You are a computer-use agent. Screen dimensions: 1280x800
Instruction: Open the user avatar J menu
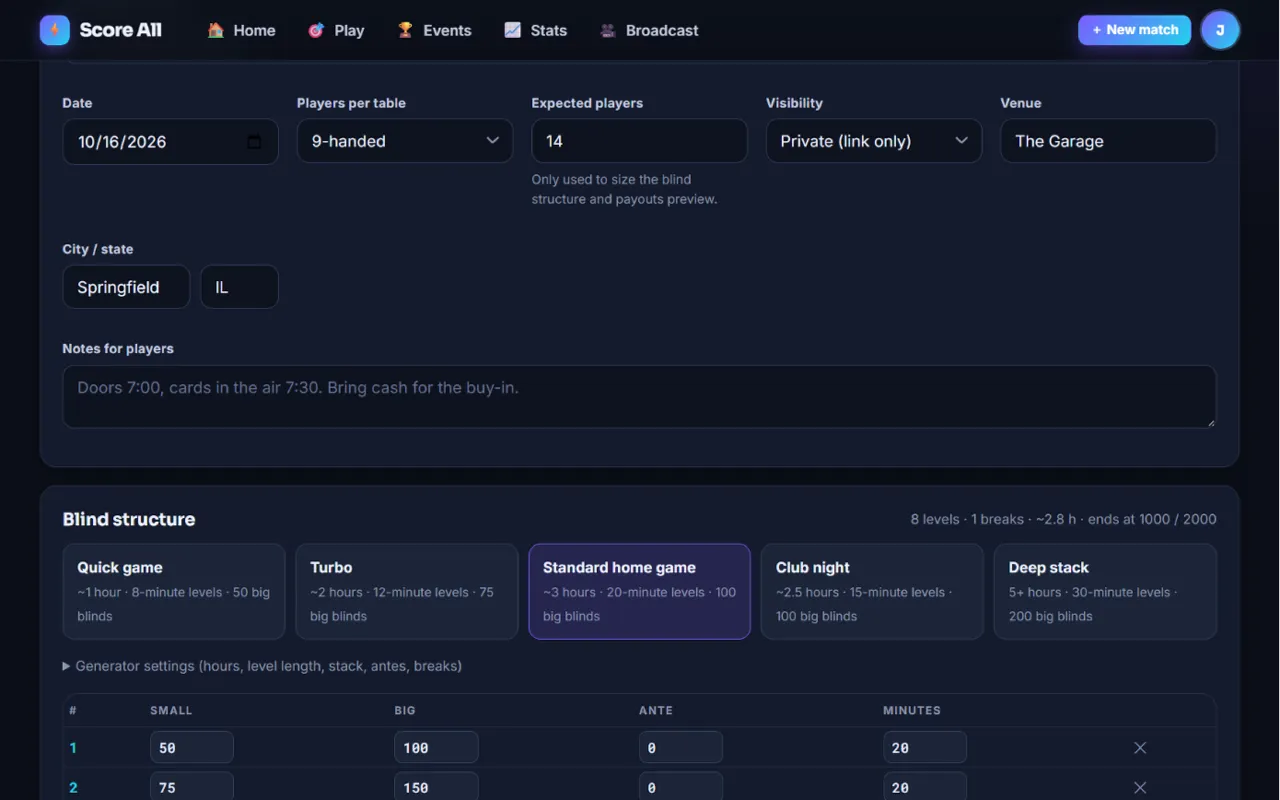pos(1220,30)
